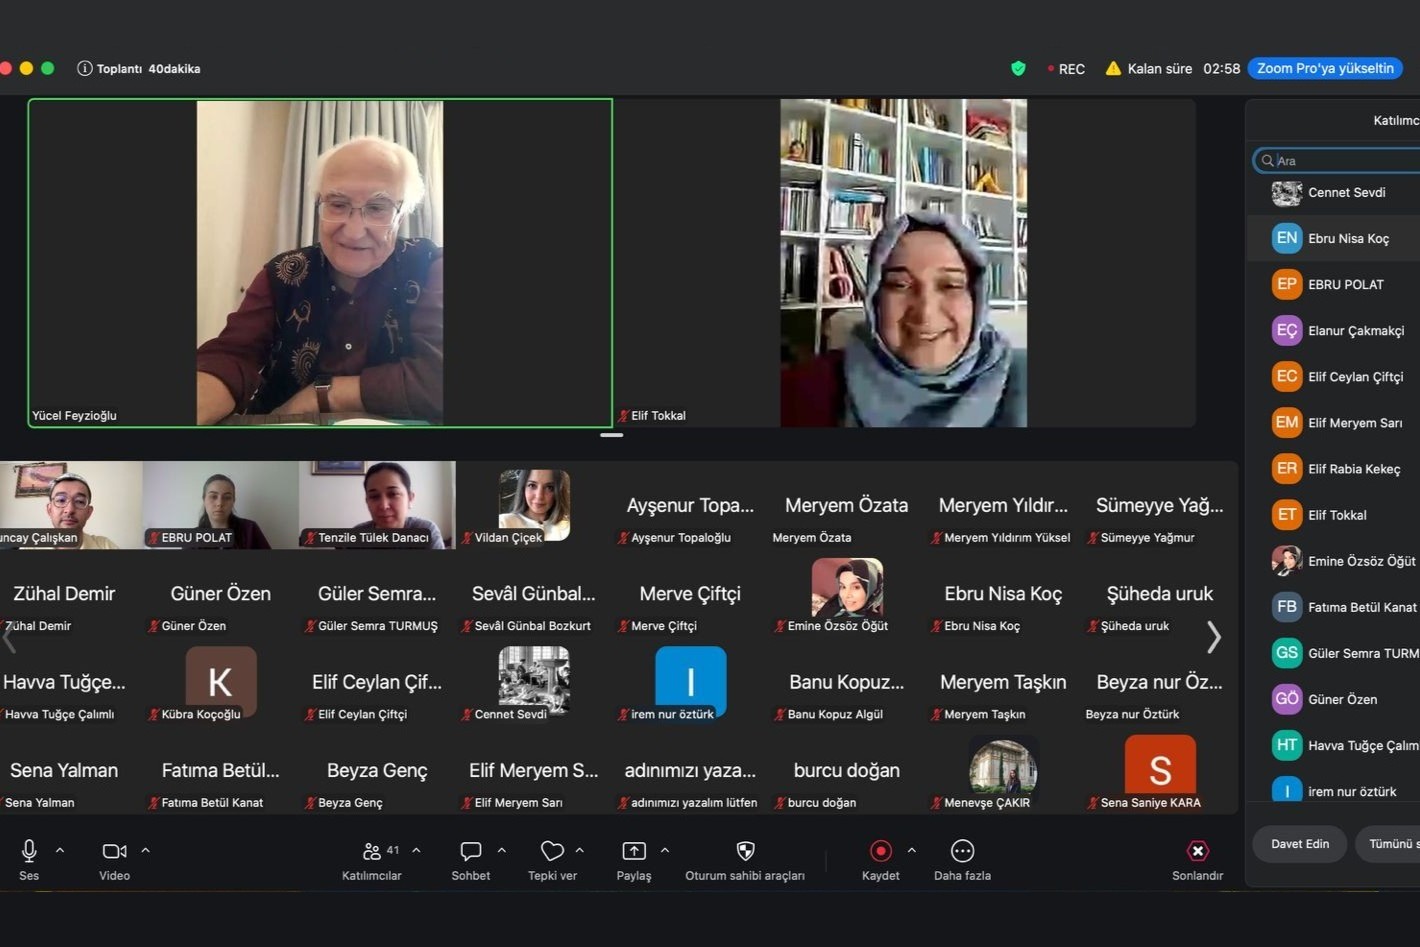Screen dimensions: 1420x947
Task: Click Zoom Pro'ya yükseltin button
Action: pyautogui.click(x=1325, y=68)
